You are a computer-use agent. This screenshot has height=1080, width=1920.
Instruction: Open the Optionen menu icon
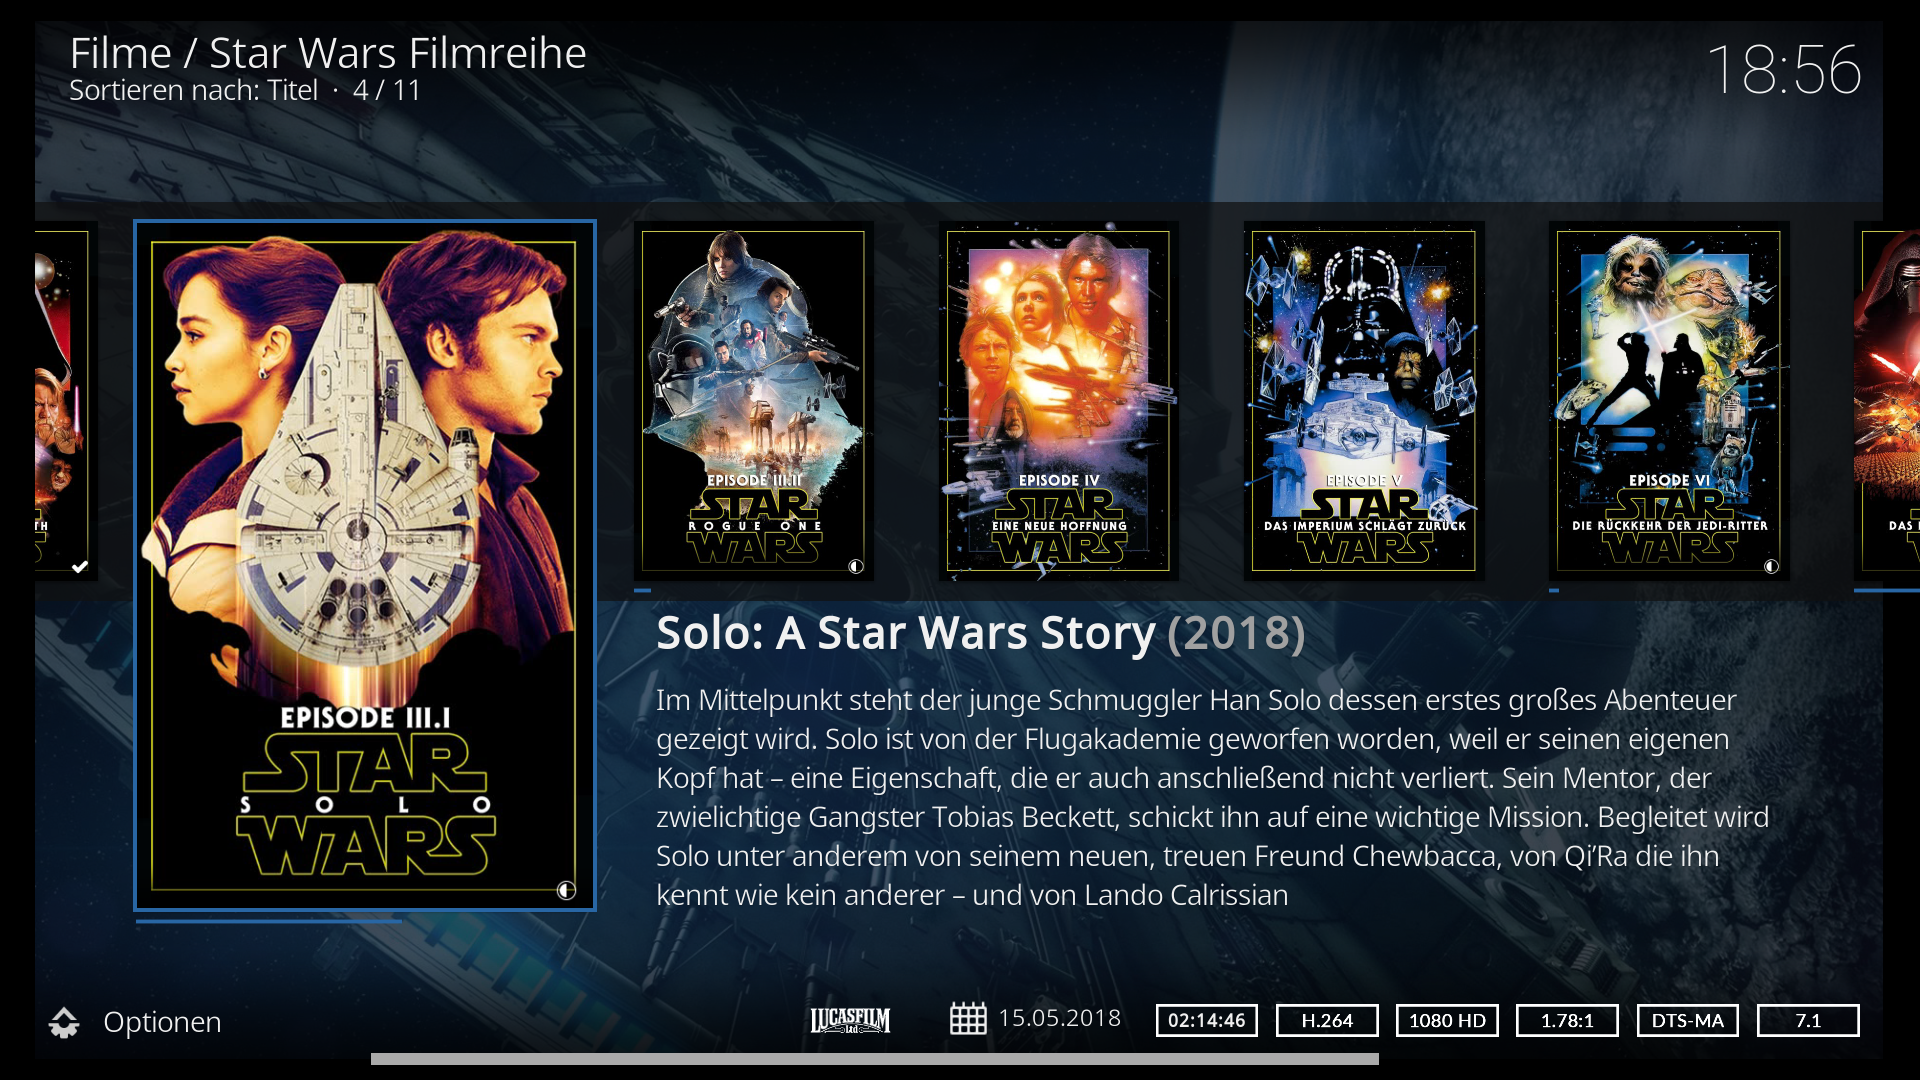click(x=64, y=1022)
